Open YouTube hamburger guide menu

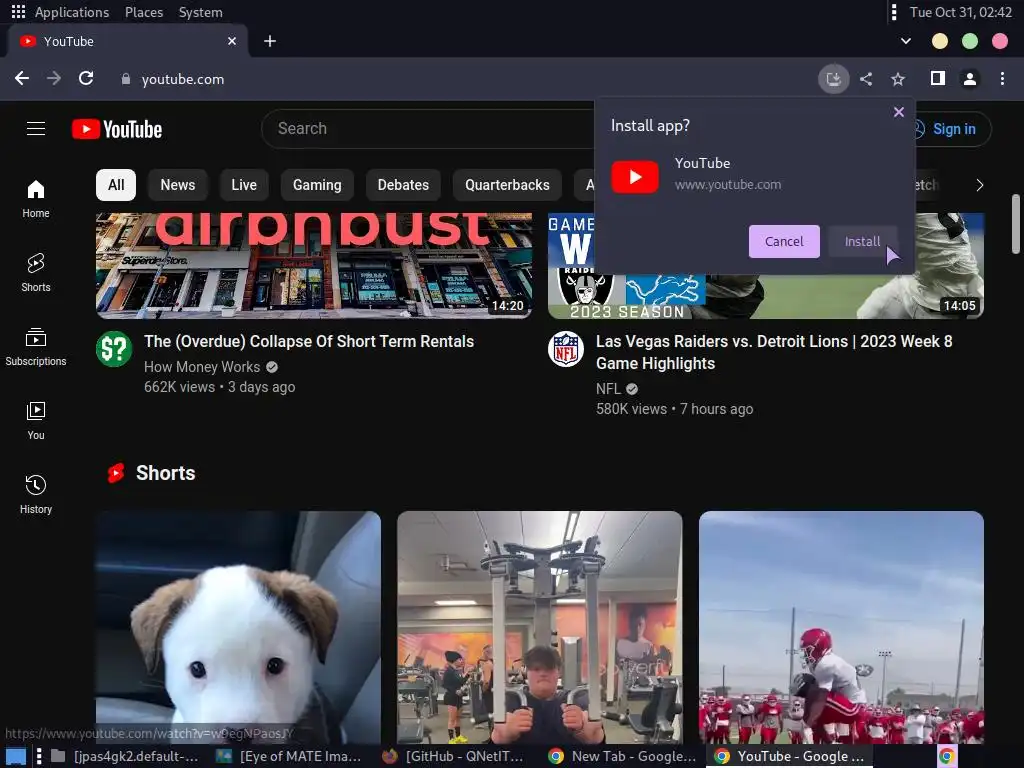tap(36, 129)
